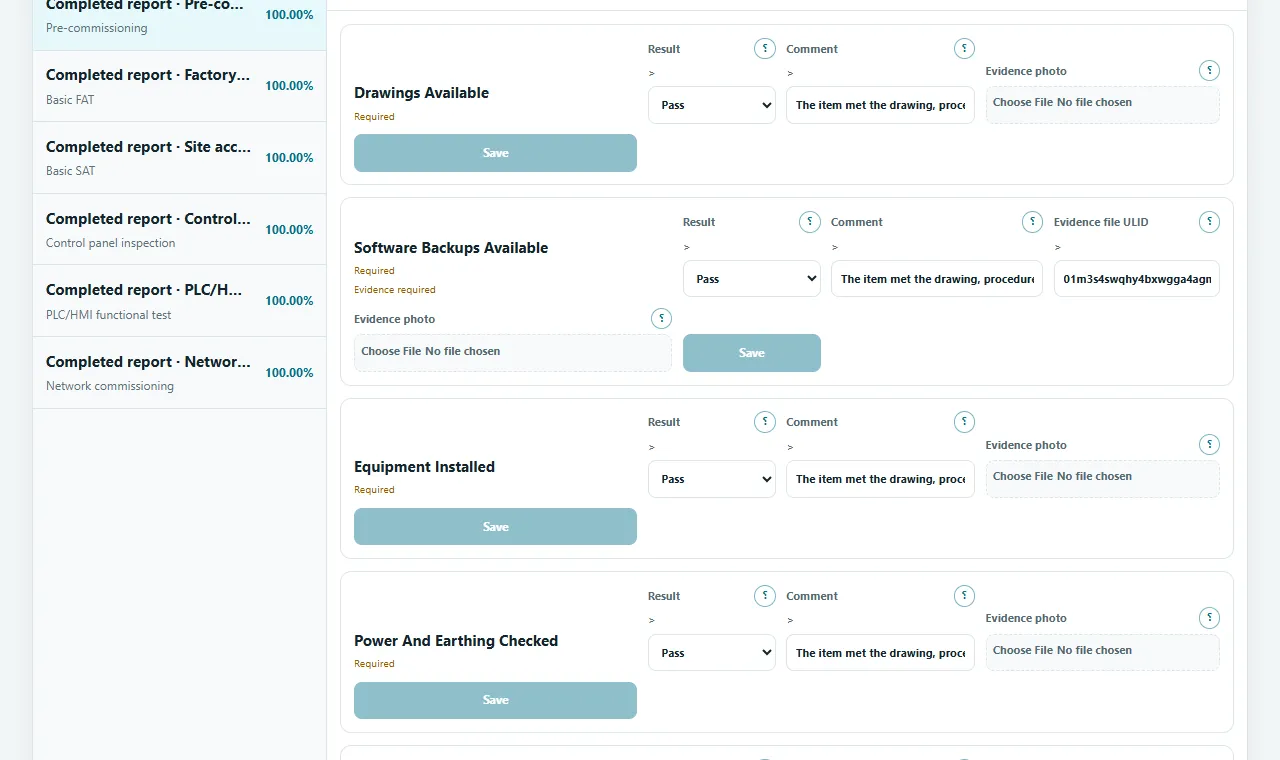Click help icon beside Evidence photo in Power And Earthing
This screenshot has width=1280, height=760.
click(1209, 618)
